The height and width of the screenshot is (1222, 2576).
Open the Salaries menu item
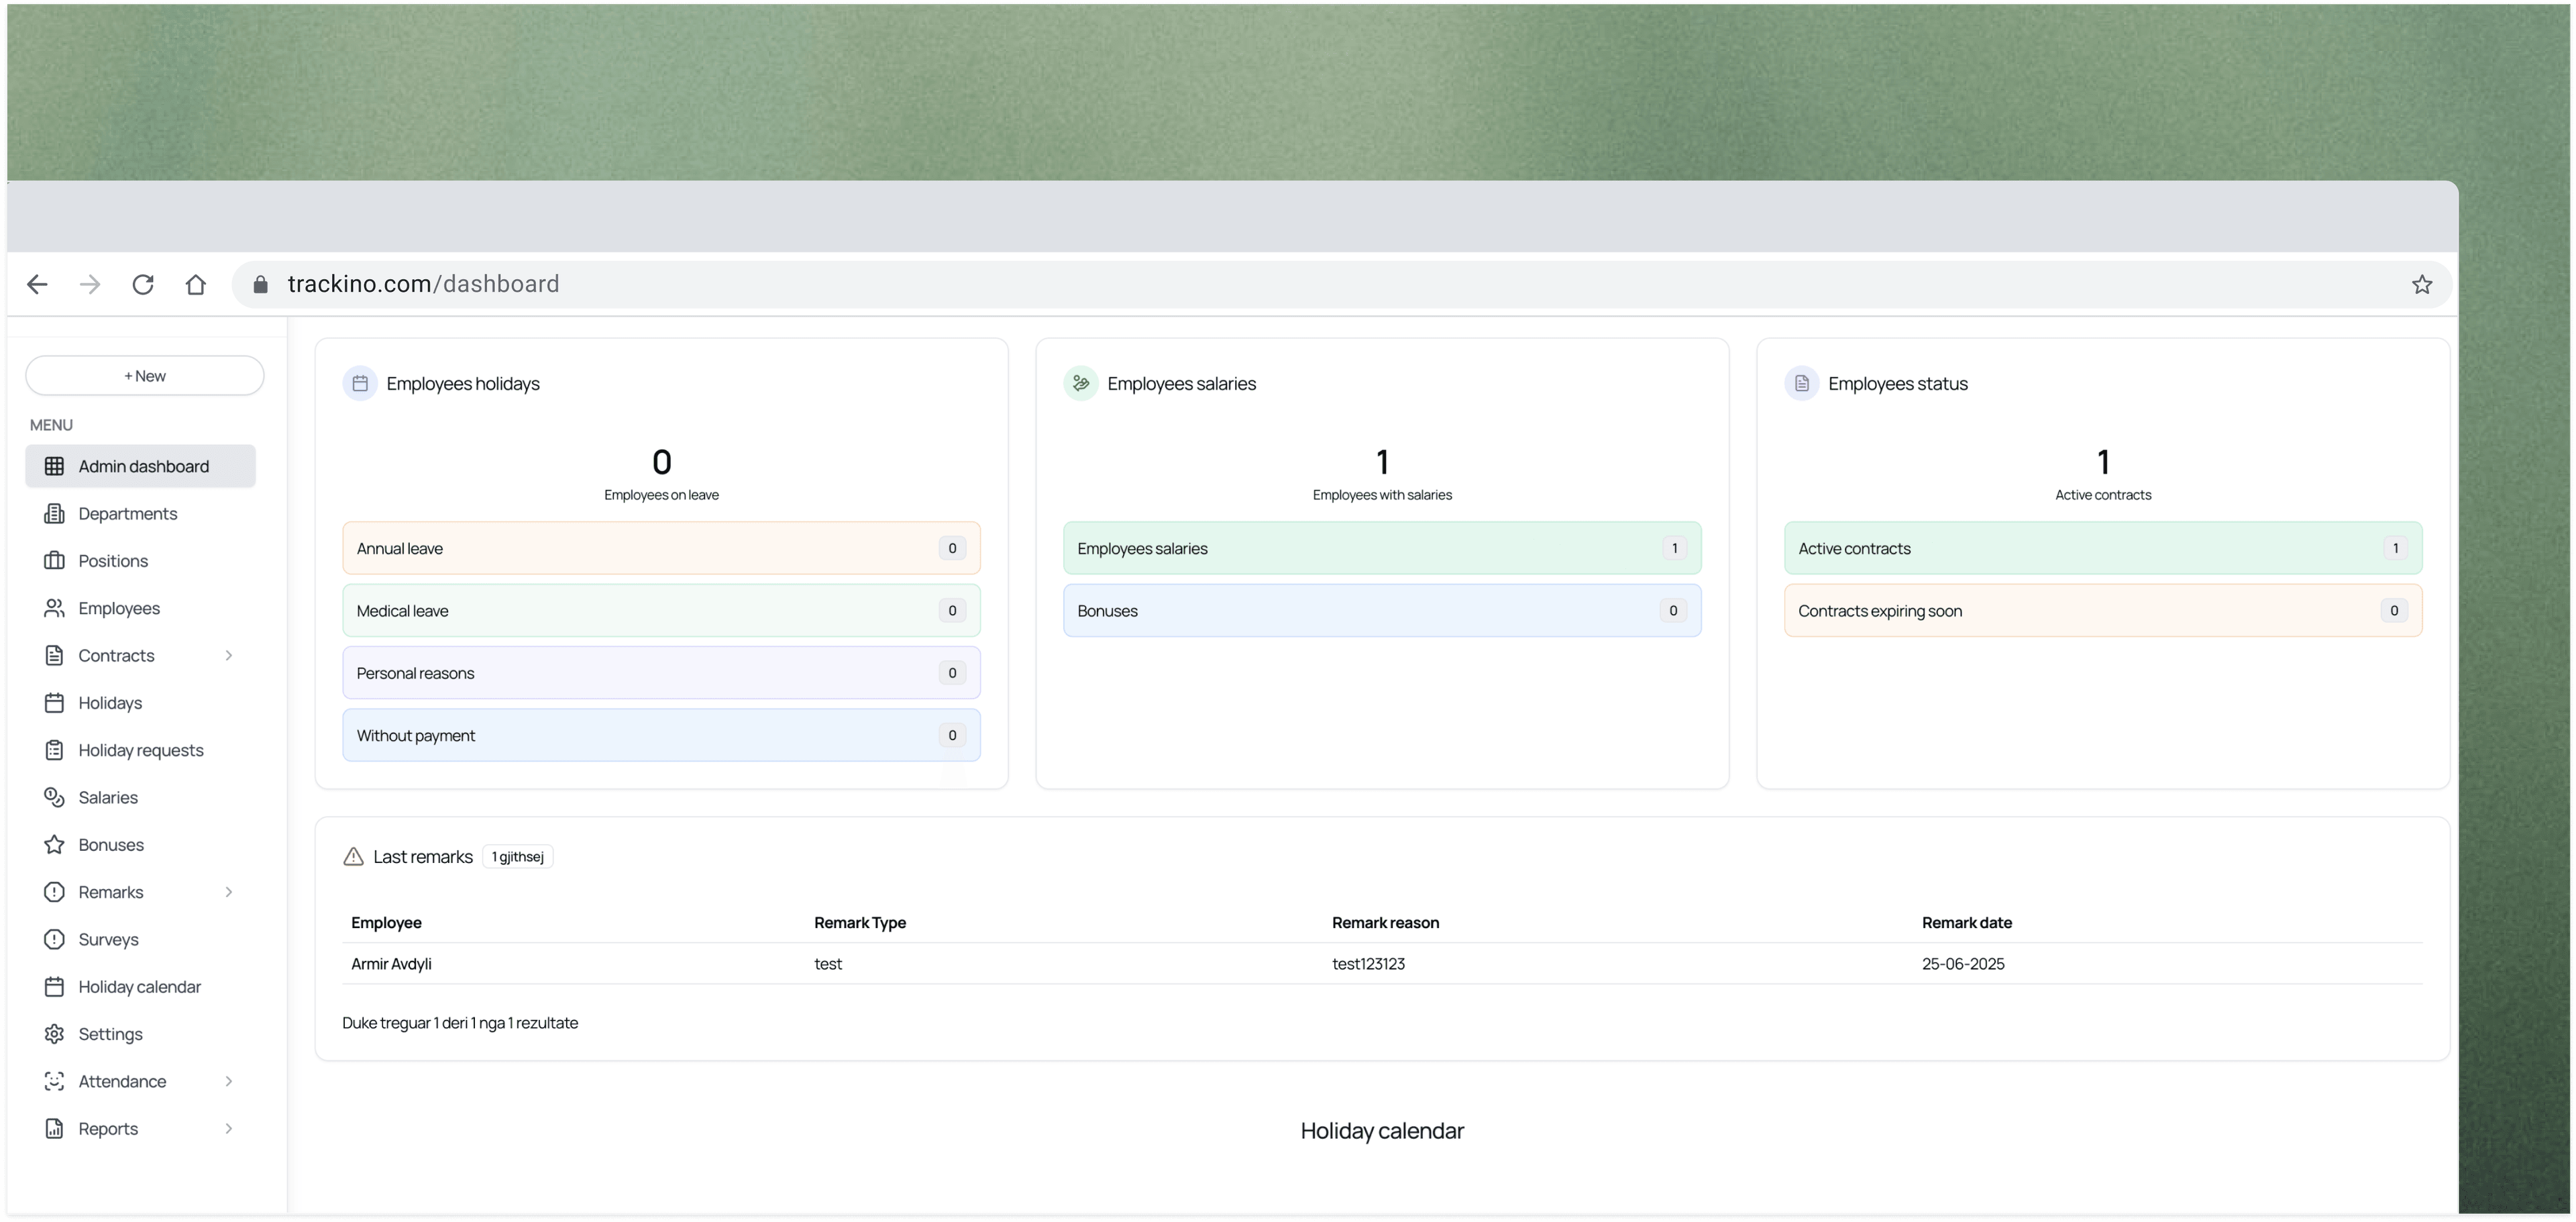108,798
